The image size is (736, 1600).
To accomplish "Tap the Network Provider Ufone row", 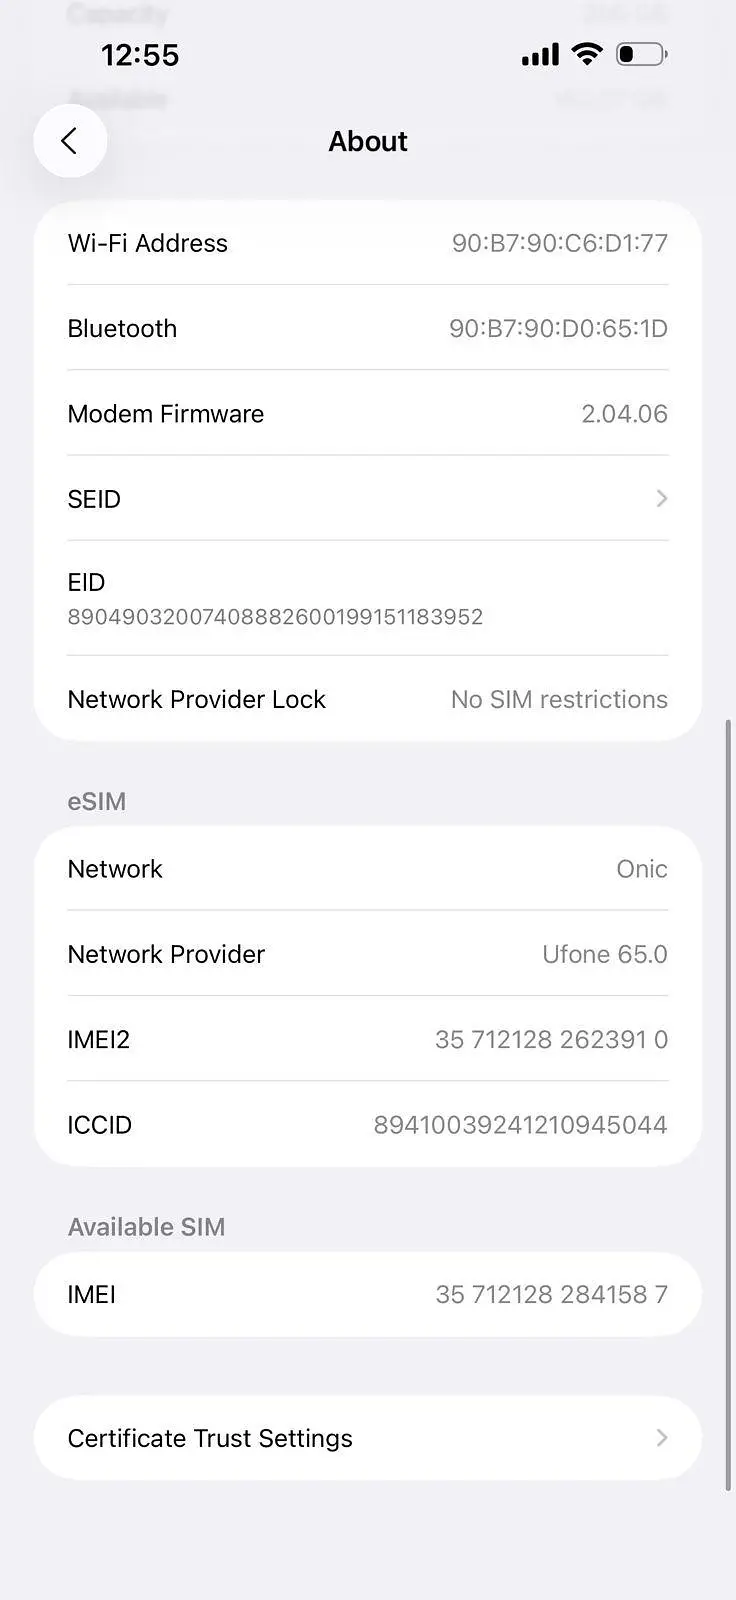I will coord(367,954).
